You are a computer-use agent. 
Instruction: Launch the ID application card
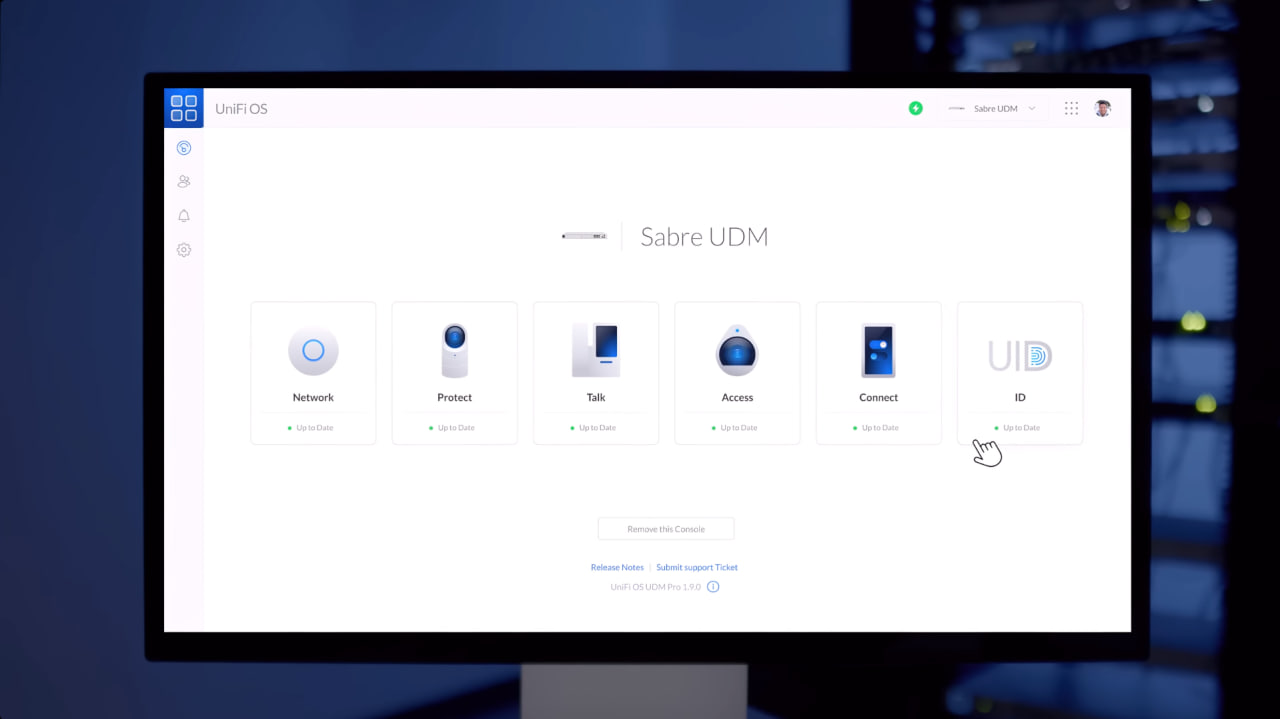point(1020,373)
